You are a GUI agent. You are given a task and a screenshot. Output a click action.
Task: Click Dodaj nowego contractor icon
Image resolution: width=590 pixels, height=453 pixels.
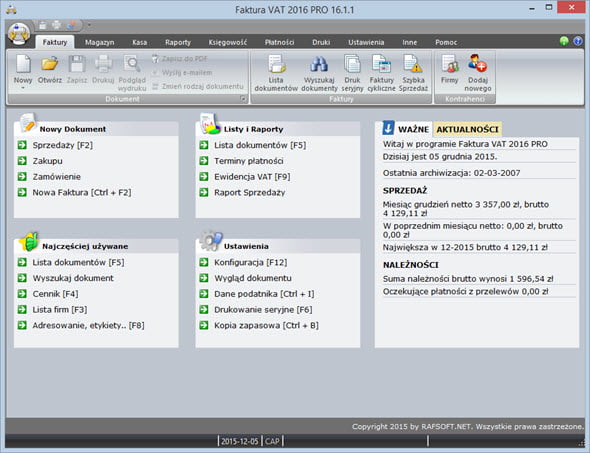pos(477,64)
